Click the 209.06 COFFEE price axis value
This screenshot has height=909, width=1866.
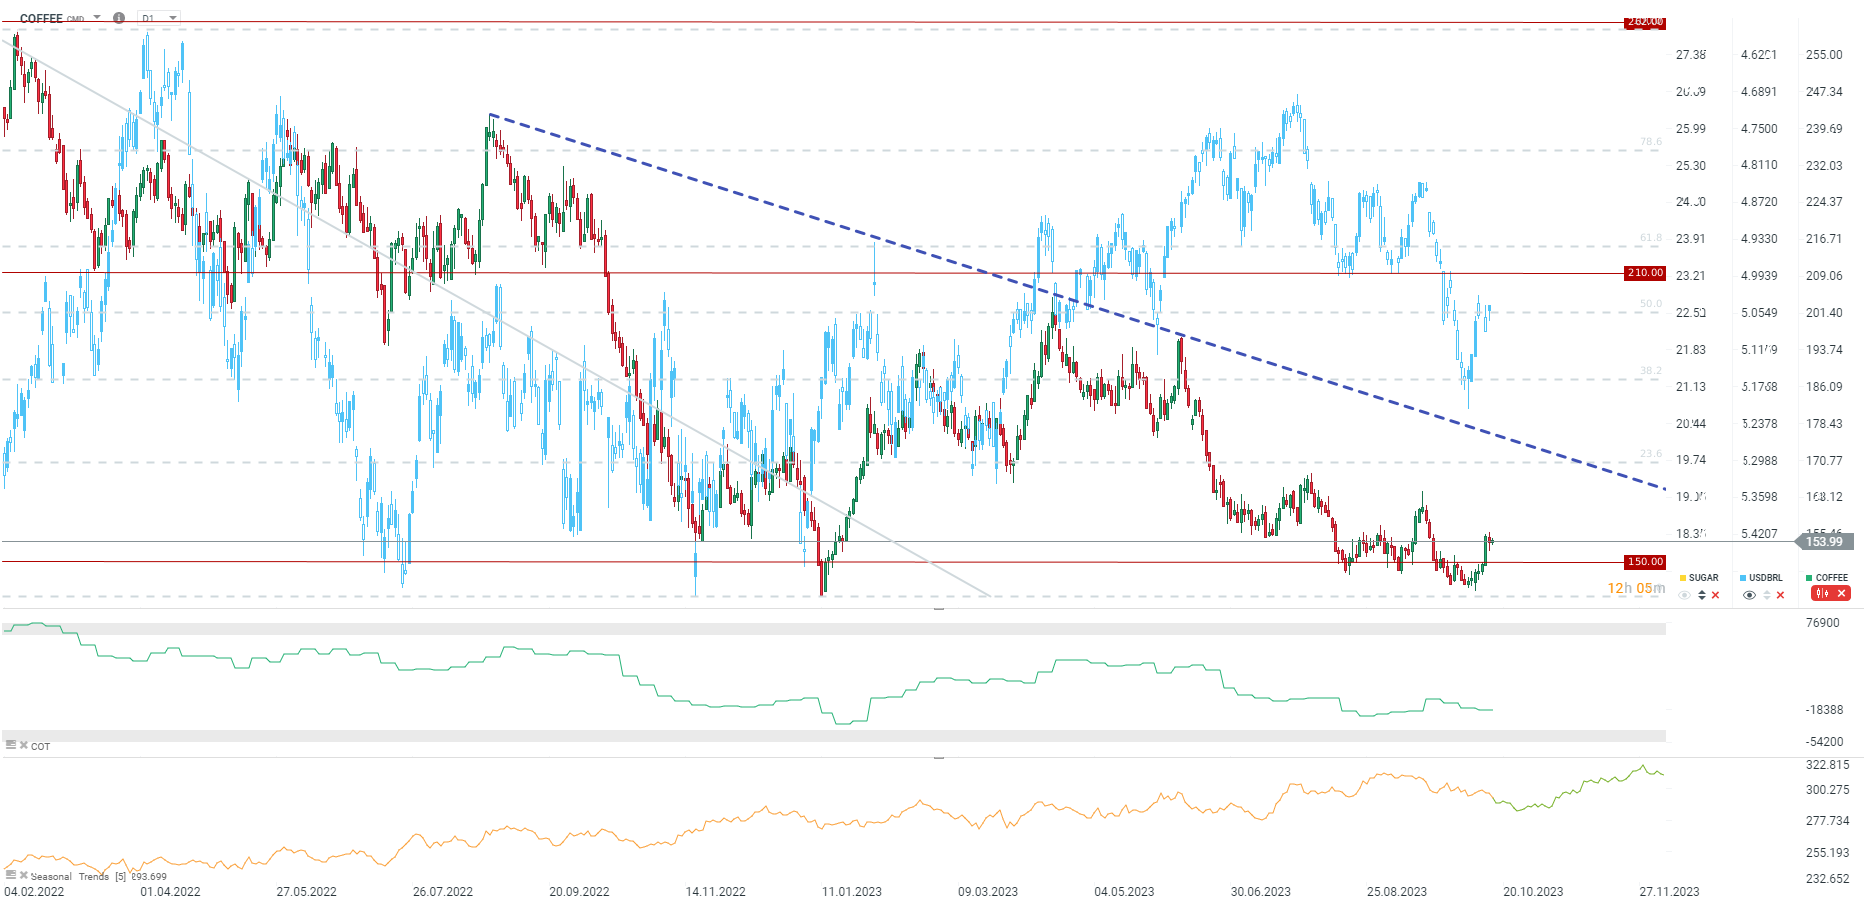coord(1824,276)
